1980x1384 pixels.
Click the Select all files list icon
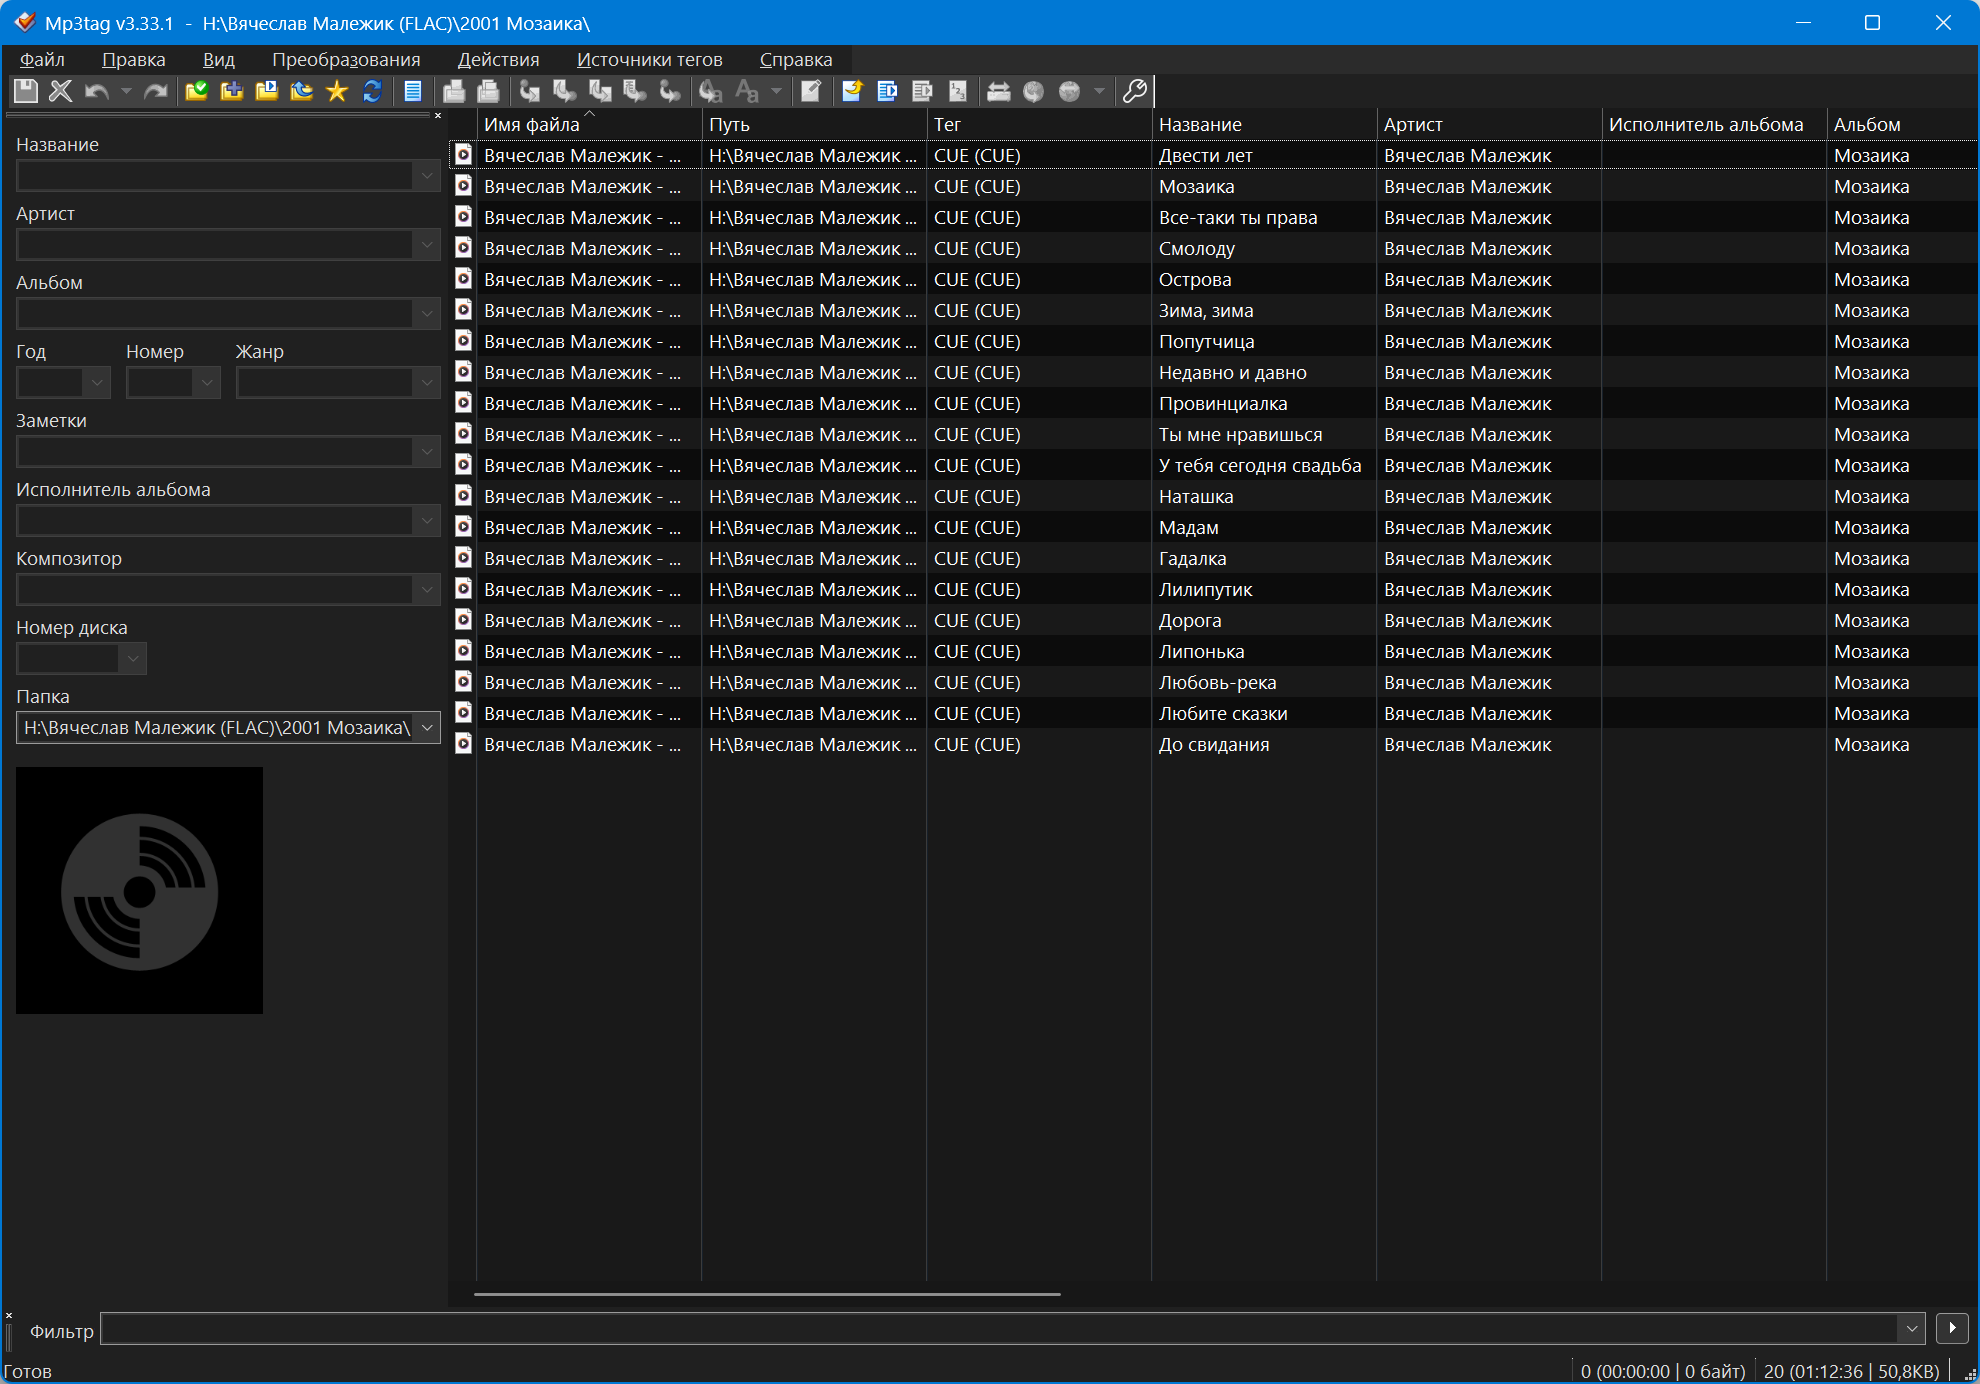(412, 92)
